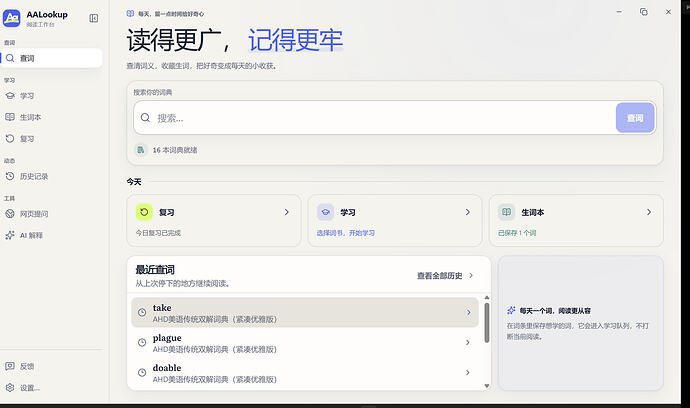Image resolution: width=690 pixels, height=408 pixels.
Task: Click the 最近查词 heading
Action: [x=155, y=269]
